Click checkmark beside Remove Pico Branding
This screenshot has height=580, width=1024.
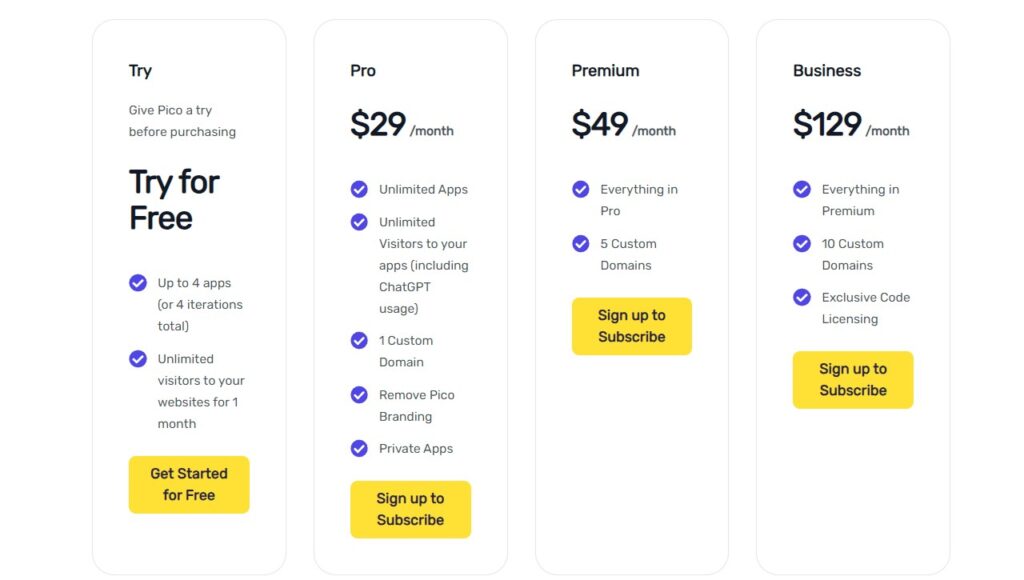click(359, 395)
